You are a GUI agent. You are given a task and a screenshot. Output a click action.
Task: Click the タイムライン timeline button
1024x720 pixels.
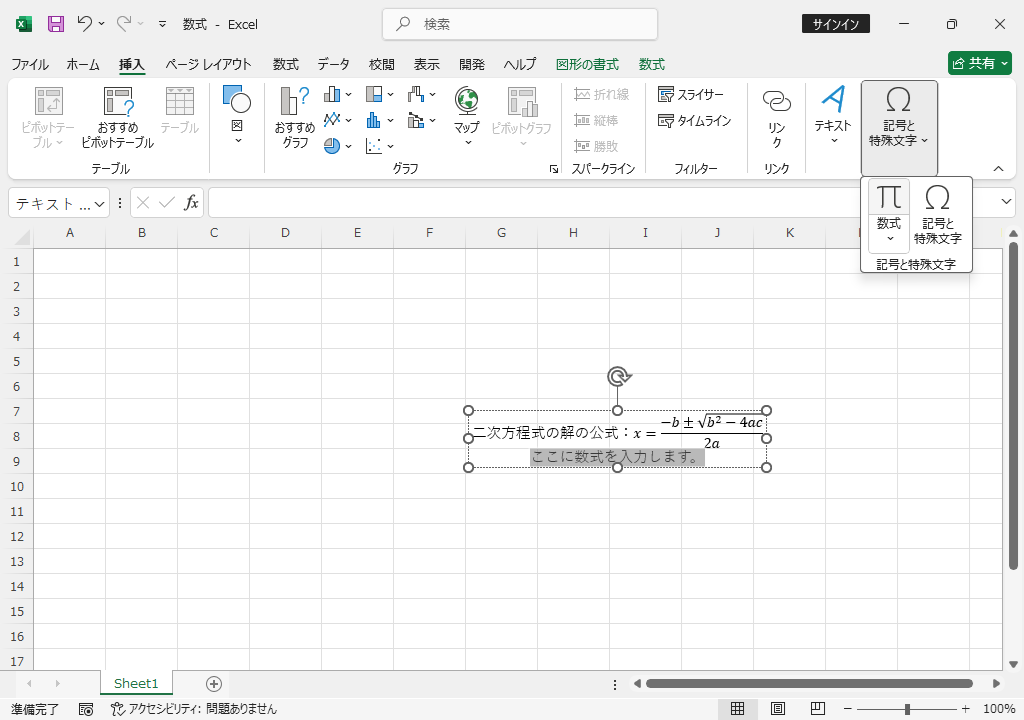tap(695, 121)
